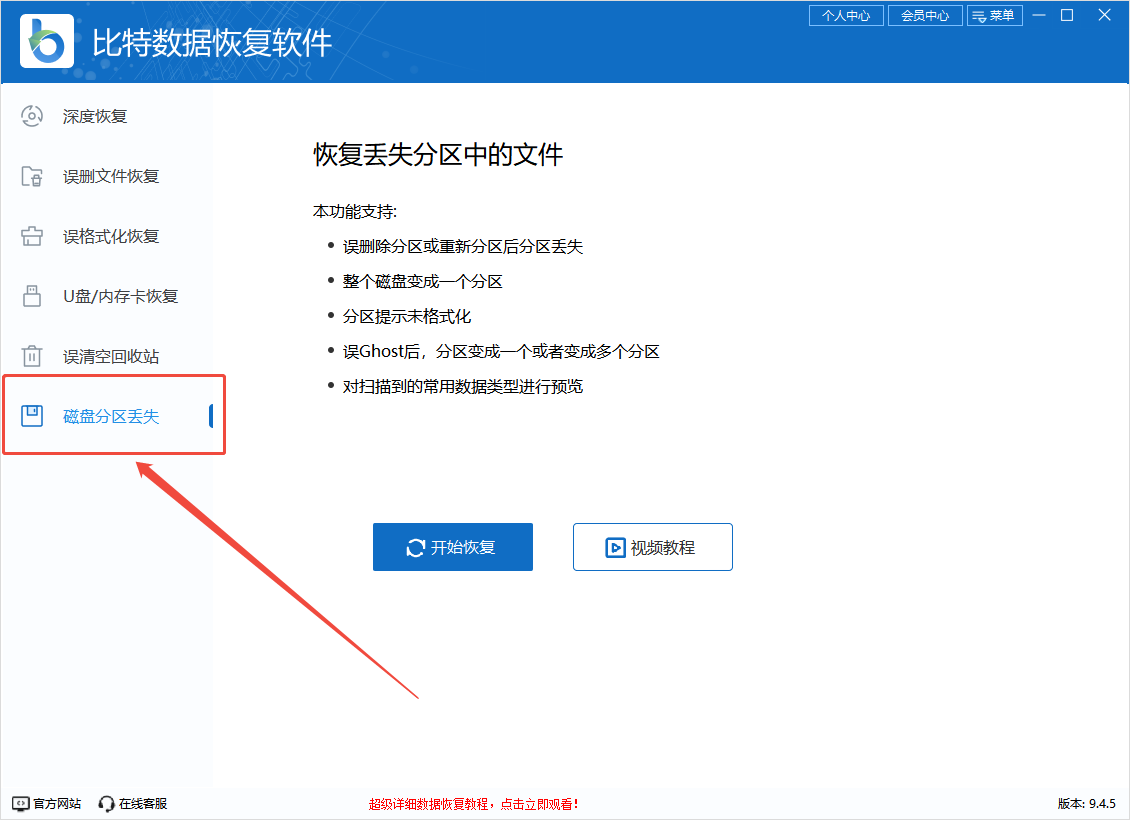Click the 在线客服 headset icon
Screen dimensions: 1130x820
pyautogui.click(x=107, y=803)
